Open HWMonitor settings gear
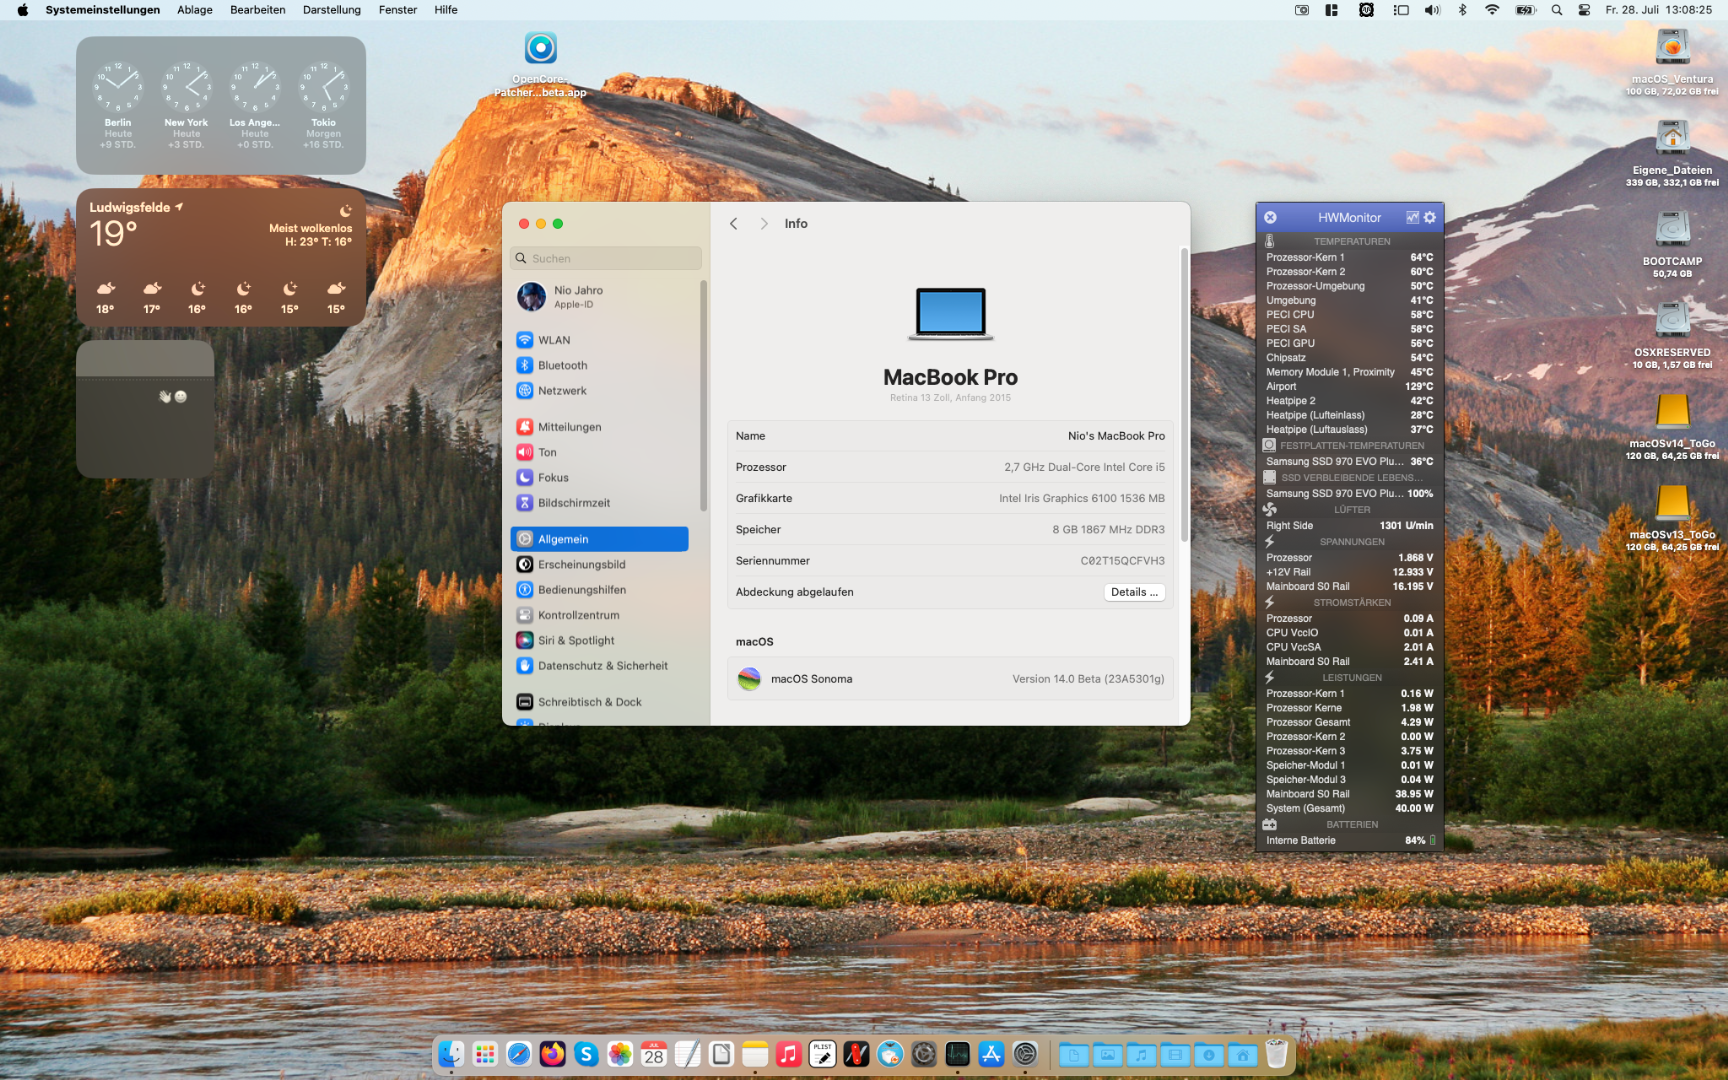1728x1080 pixels. coord(1430,217)
